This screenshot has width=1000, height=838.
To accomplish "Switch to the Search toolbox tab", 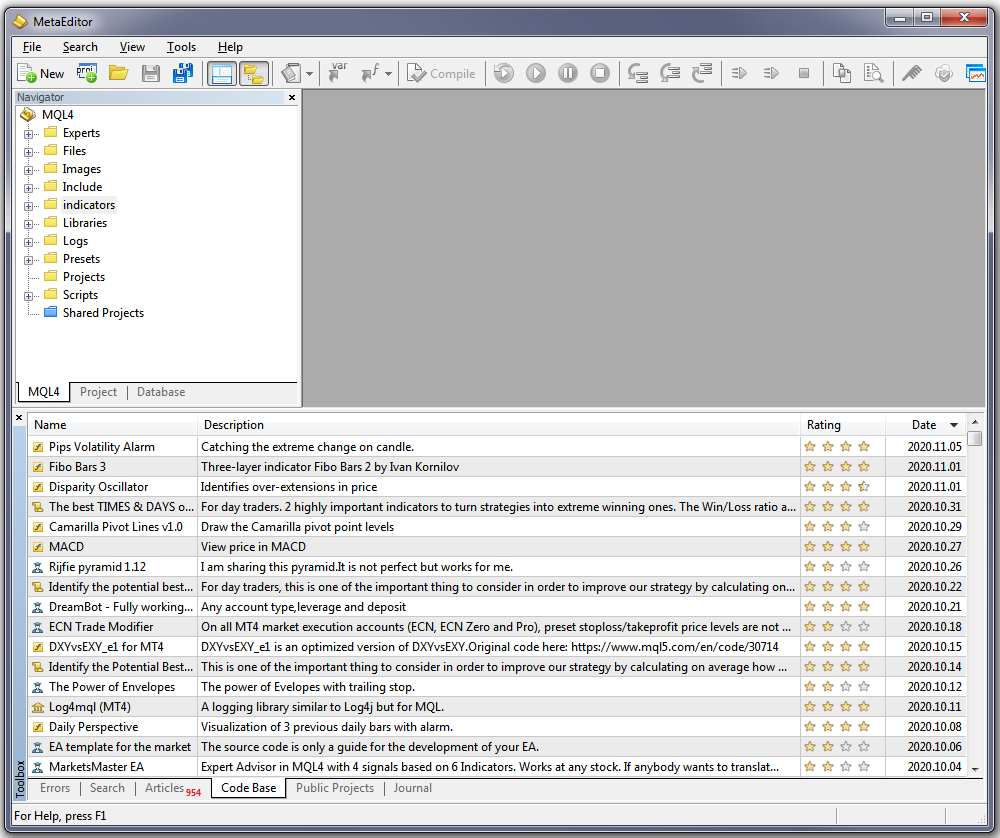I will coord(107,788).
